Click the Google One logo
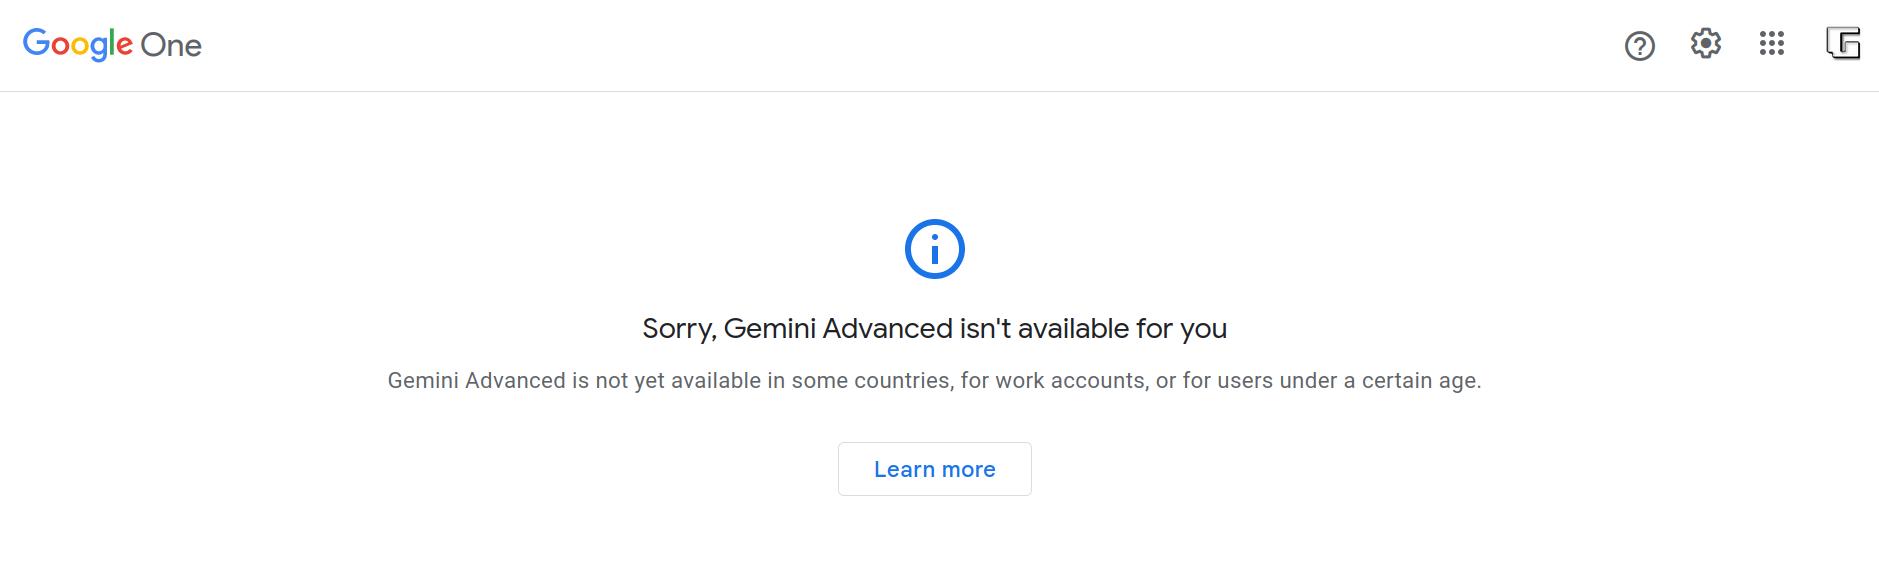Image resolution: width=1879 pixels, height=563 pixels. (x=112, y=45)
